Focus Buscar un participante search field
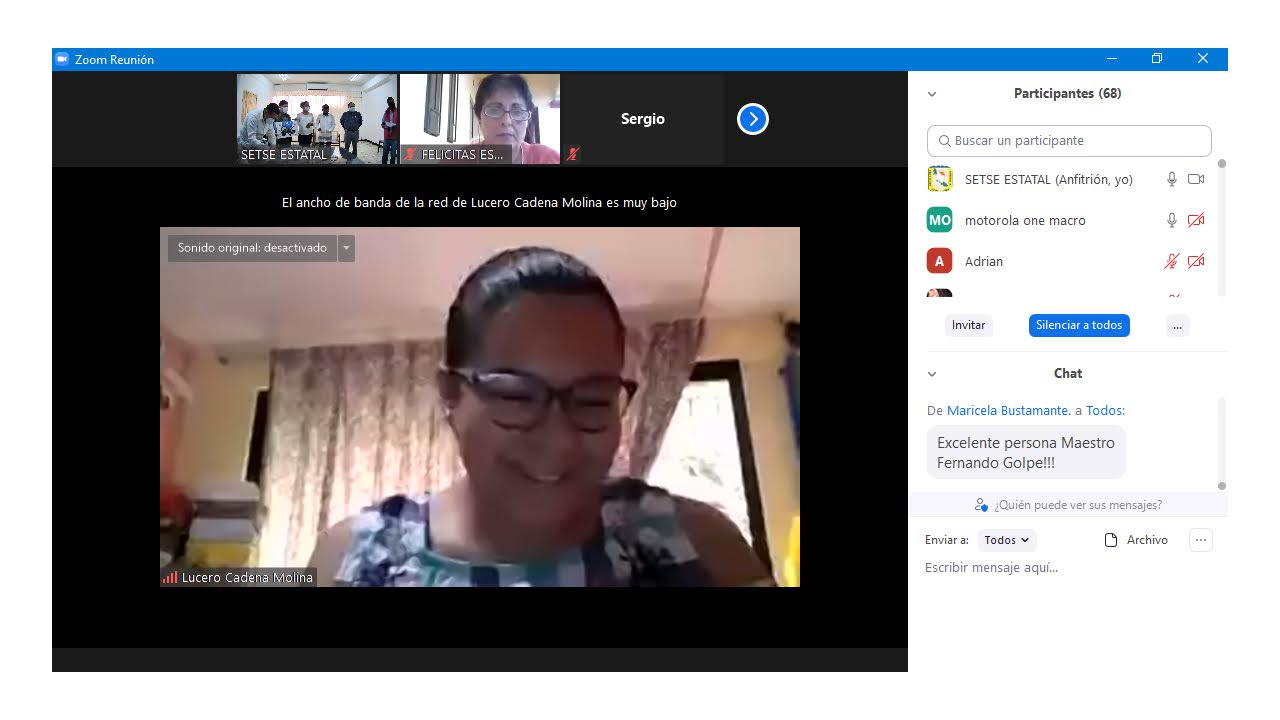The image size is (1280, 720). point(1069,141)
